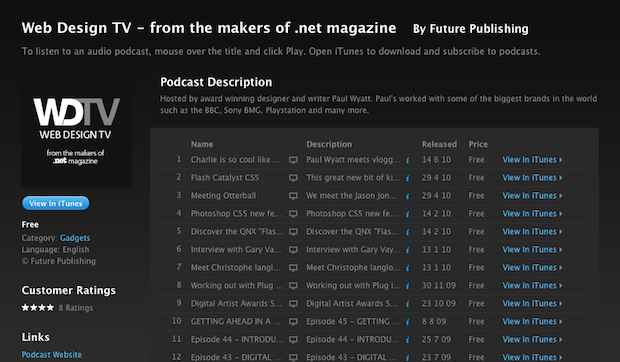This screenshot has height=362, width=620.
Task: View row 4 Photoshop CS5 in iTunes
Action: point(532,213)
